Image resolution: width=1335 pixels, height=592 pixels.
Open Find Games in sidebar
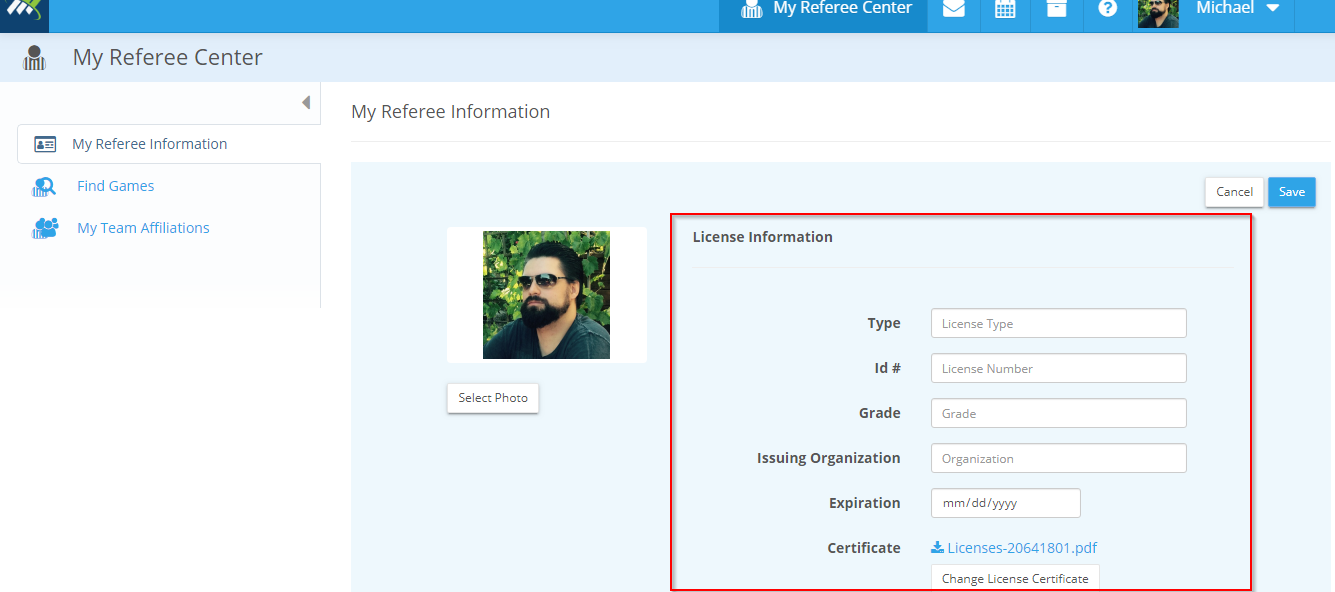pyautogui.click(x=115, y=186)
